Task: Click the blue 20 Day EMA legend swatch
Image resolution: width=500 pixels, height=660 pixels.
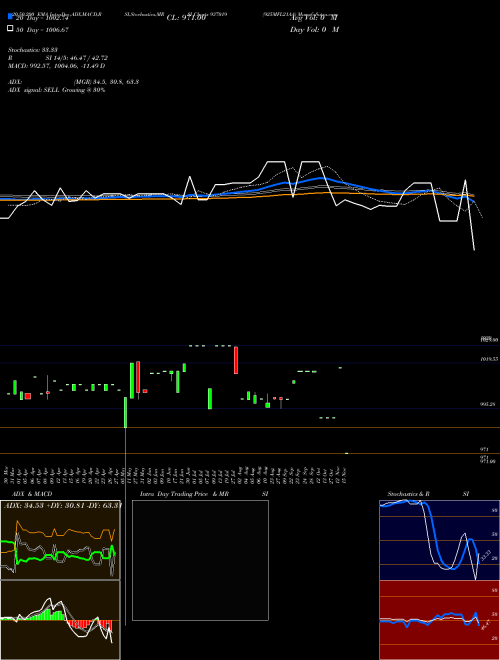Action: coord(10,17)
